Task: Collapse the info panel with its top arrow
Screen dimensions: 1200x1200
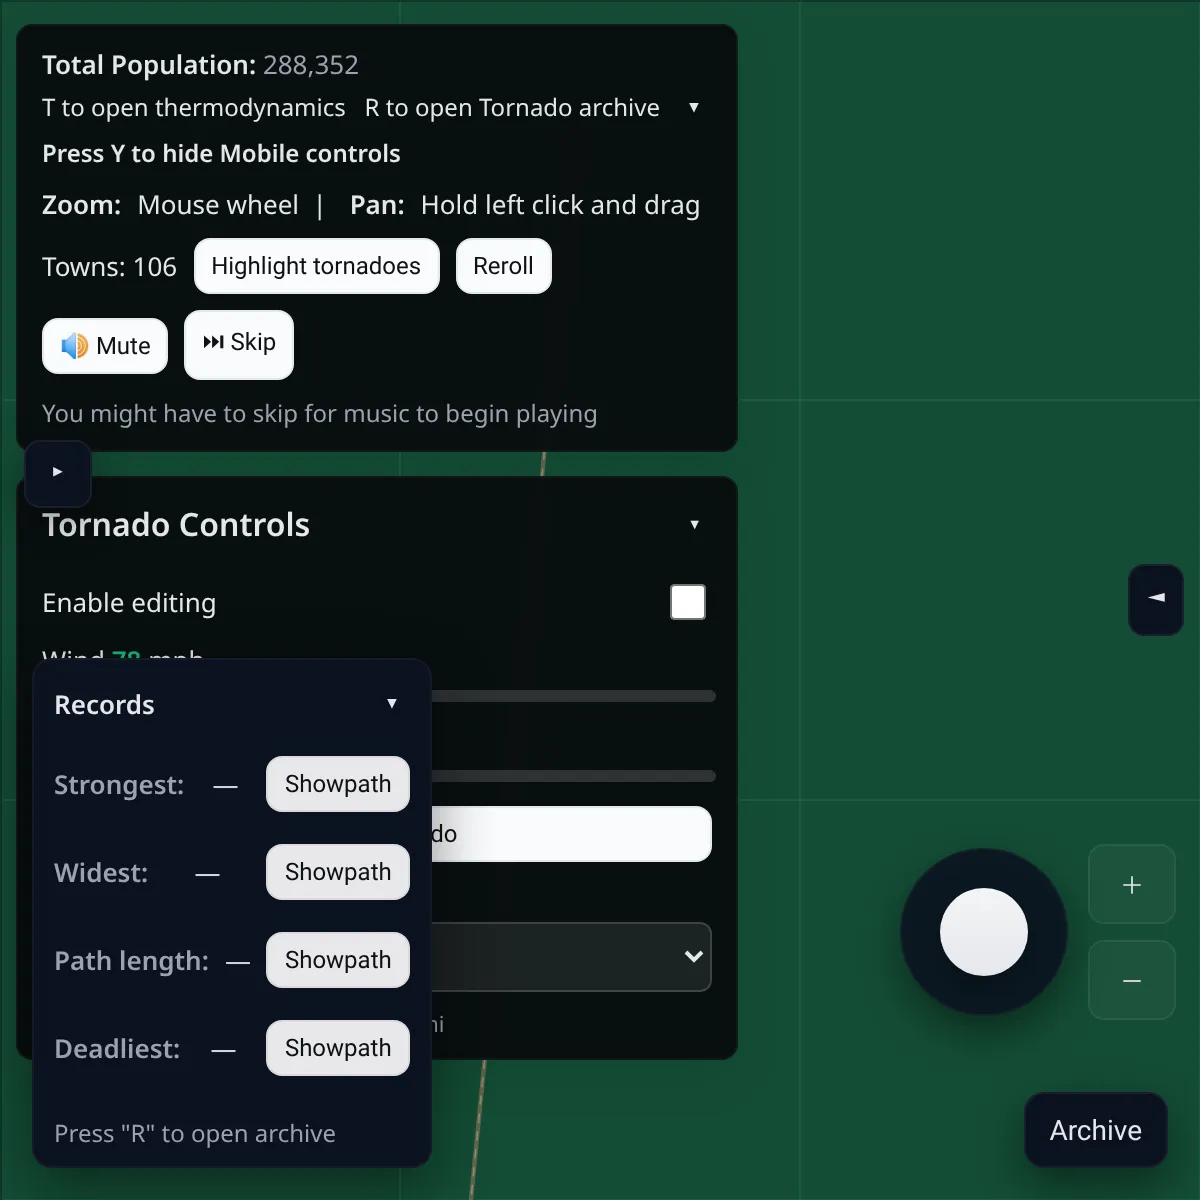Action: (x=694, y=107)
